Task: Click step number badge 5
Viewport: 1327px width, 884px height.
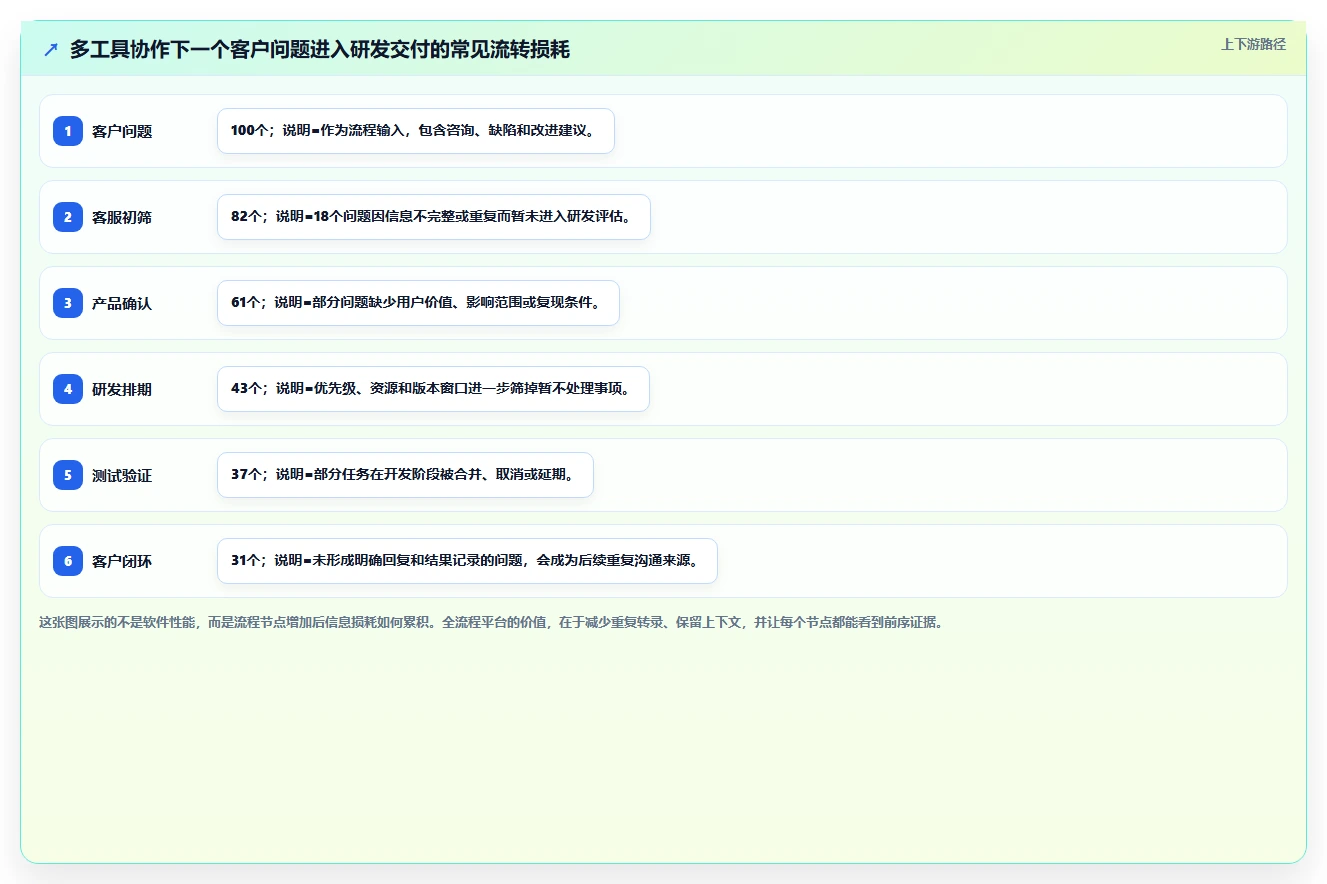Action: click(68, 475)
